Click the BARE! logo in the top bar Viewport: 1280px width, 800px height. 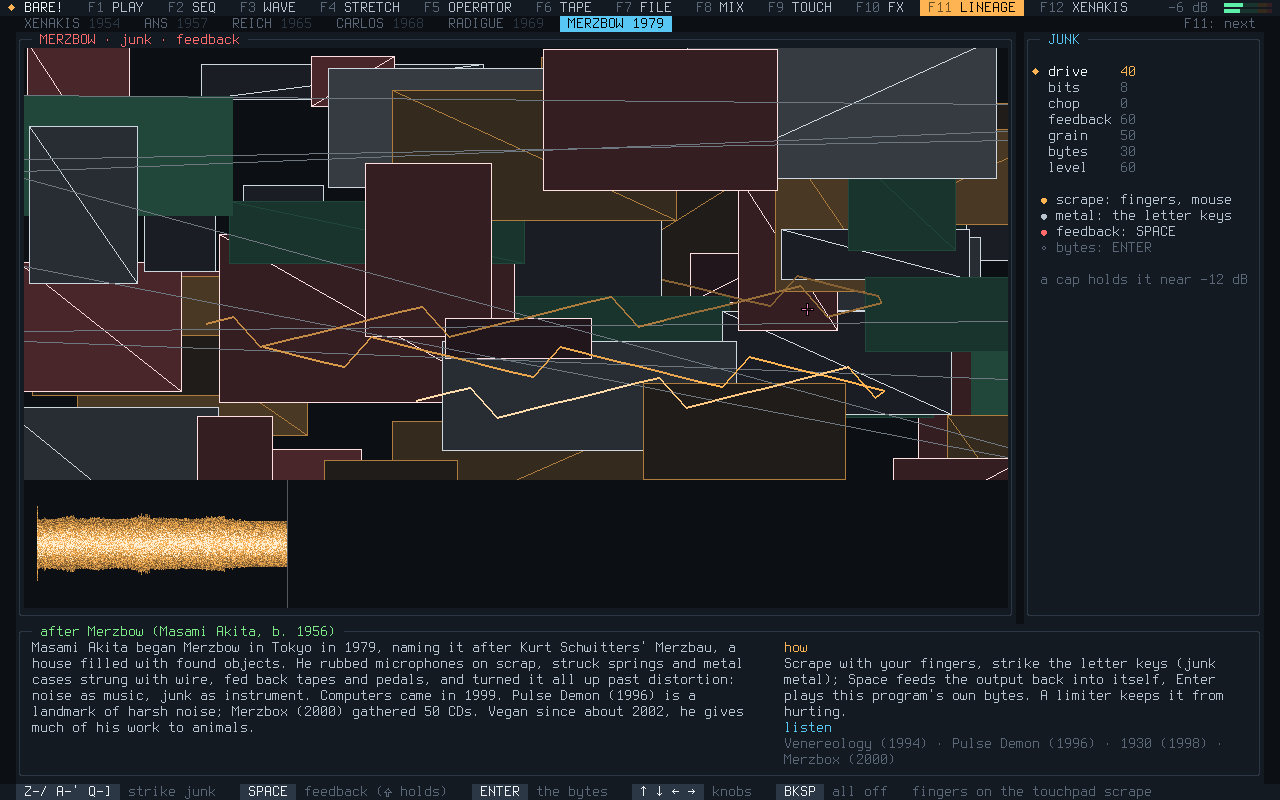click(36, 7)
